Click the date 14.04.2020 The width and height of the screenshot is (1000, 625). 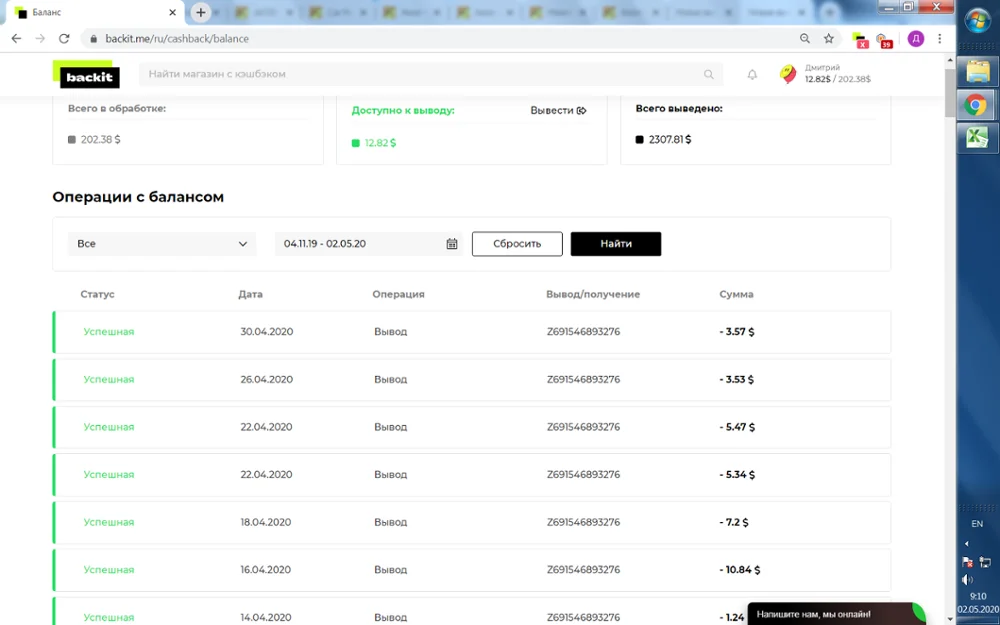[x=265, y=617]
